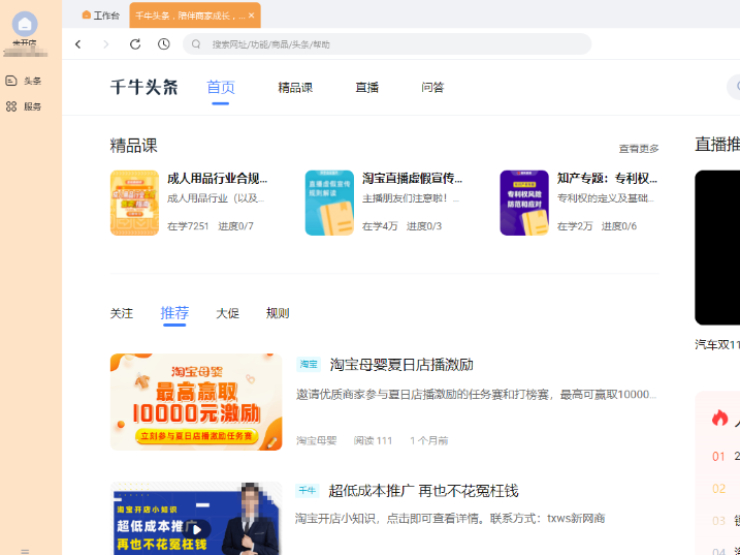Open the 直播 navigation tab
The image size is (740, 555).
point(367,88)
